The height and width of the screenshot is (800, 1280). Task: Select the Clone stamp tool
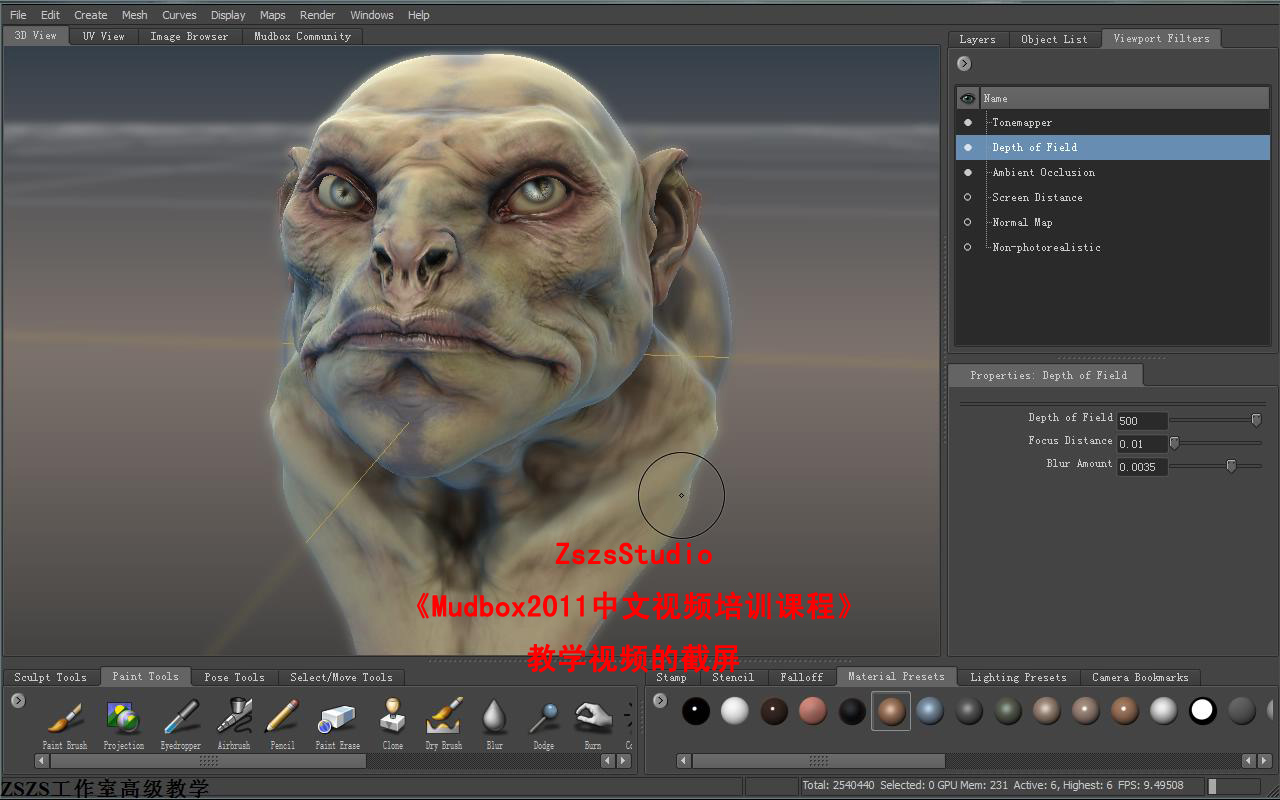392,722
